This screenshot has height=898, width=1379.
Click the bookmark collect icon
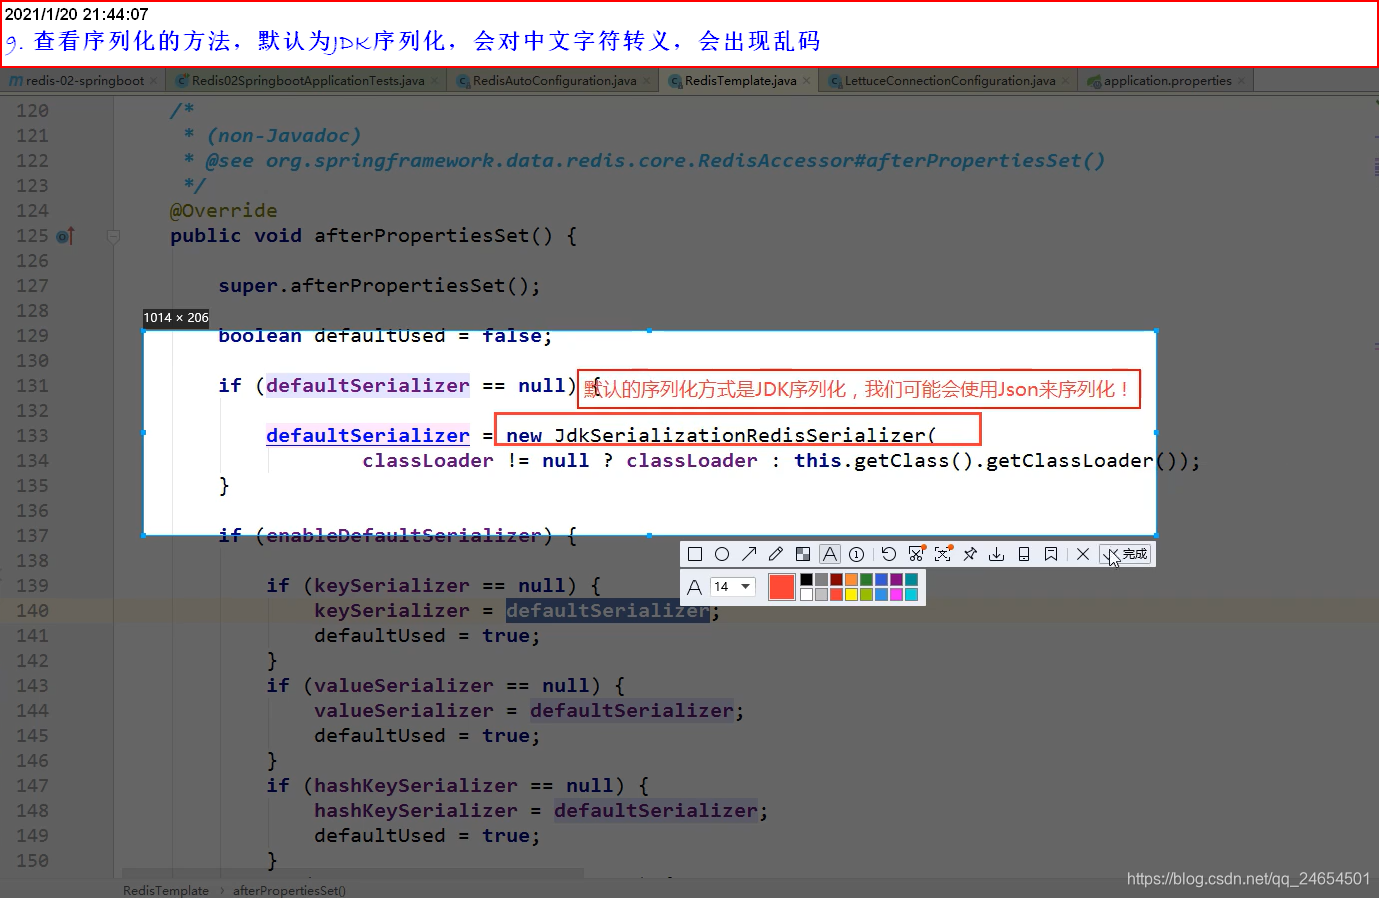click(1051, 554)
